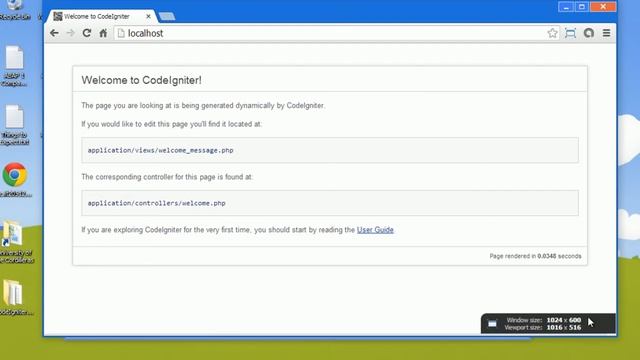Viewport: 640px width, 360px height.
Task: Click the Viewport size 1016 x 516 readout
Action: point(543,327)
